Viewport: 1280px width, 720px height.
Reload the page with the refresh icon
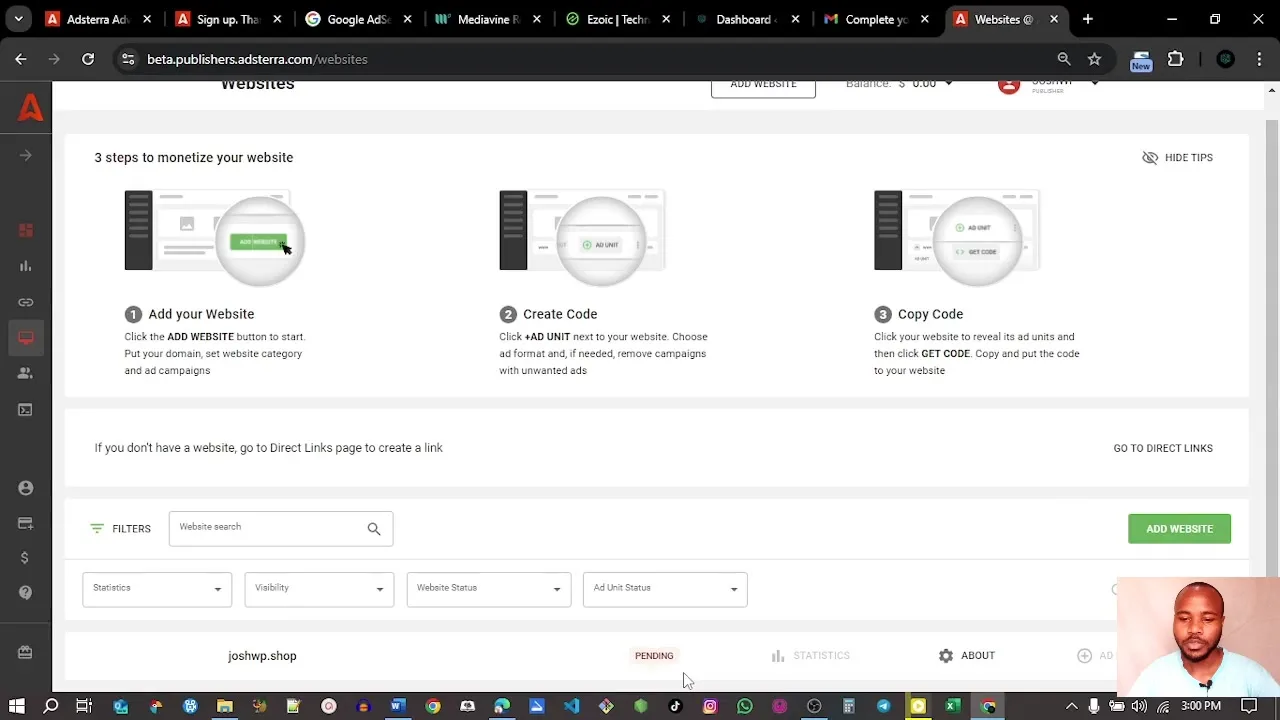pos(88,59)
